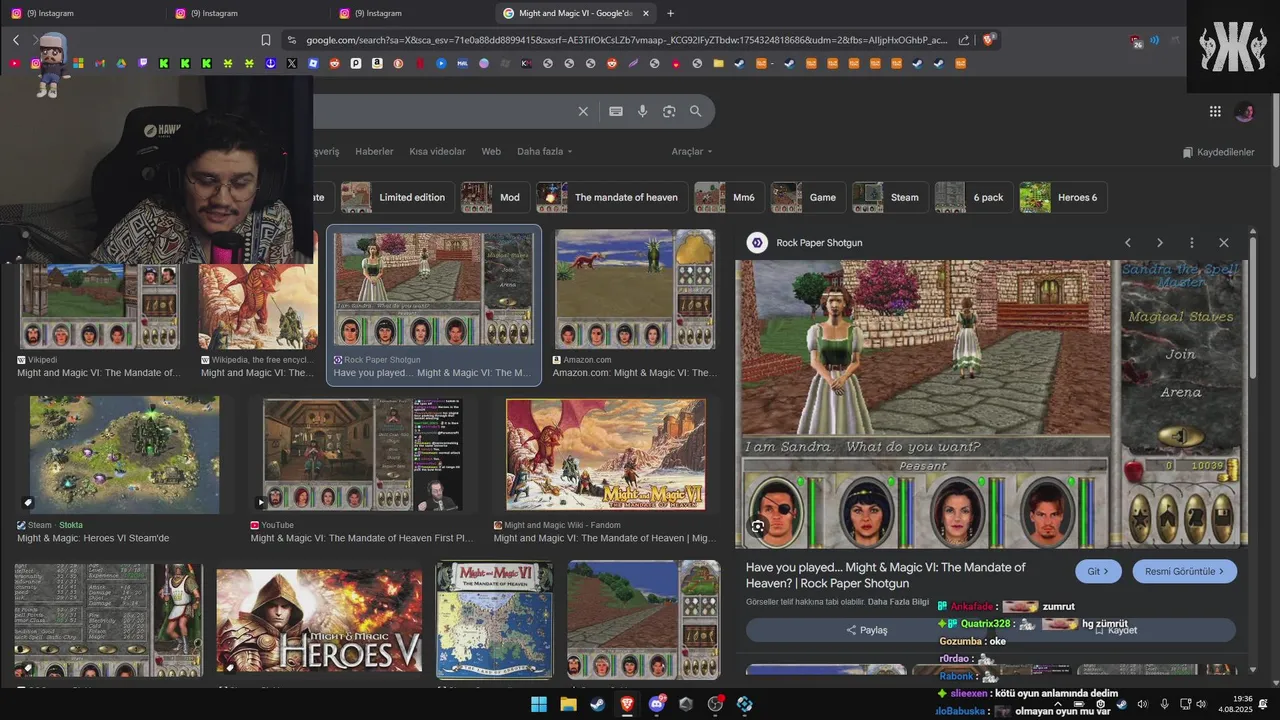
Task: Open the Amazon.com image result thumbnail
Action: point(635,290)
